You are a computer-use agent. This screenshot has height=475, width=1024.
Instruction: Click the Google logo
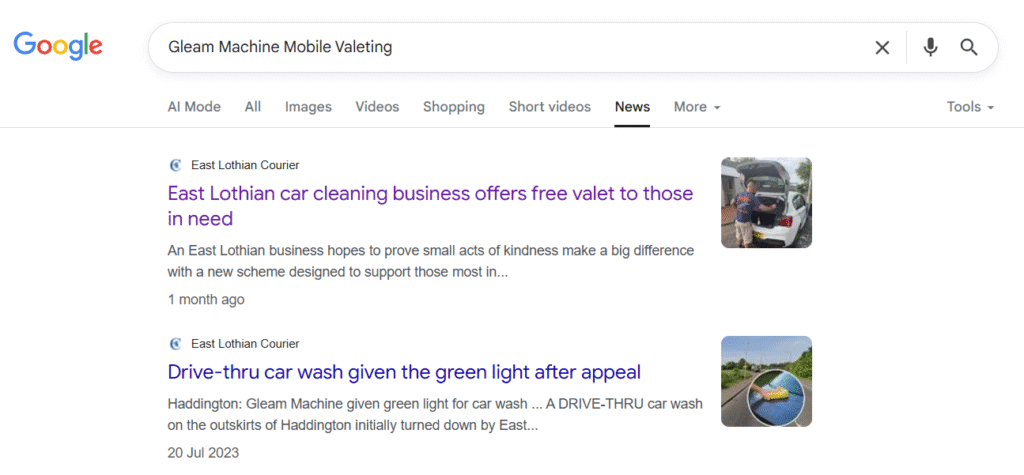tap(58, 46)
